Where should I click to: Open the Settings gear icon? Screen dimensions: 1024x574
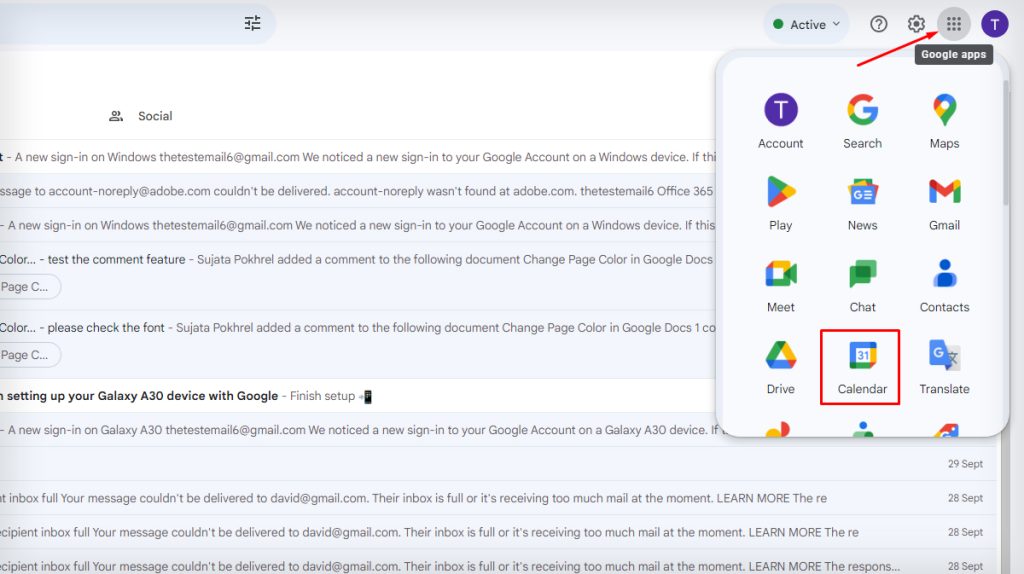click(916, 24)
